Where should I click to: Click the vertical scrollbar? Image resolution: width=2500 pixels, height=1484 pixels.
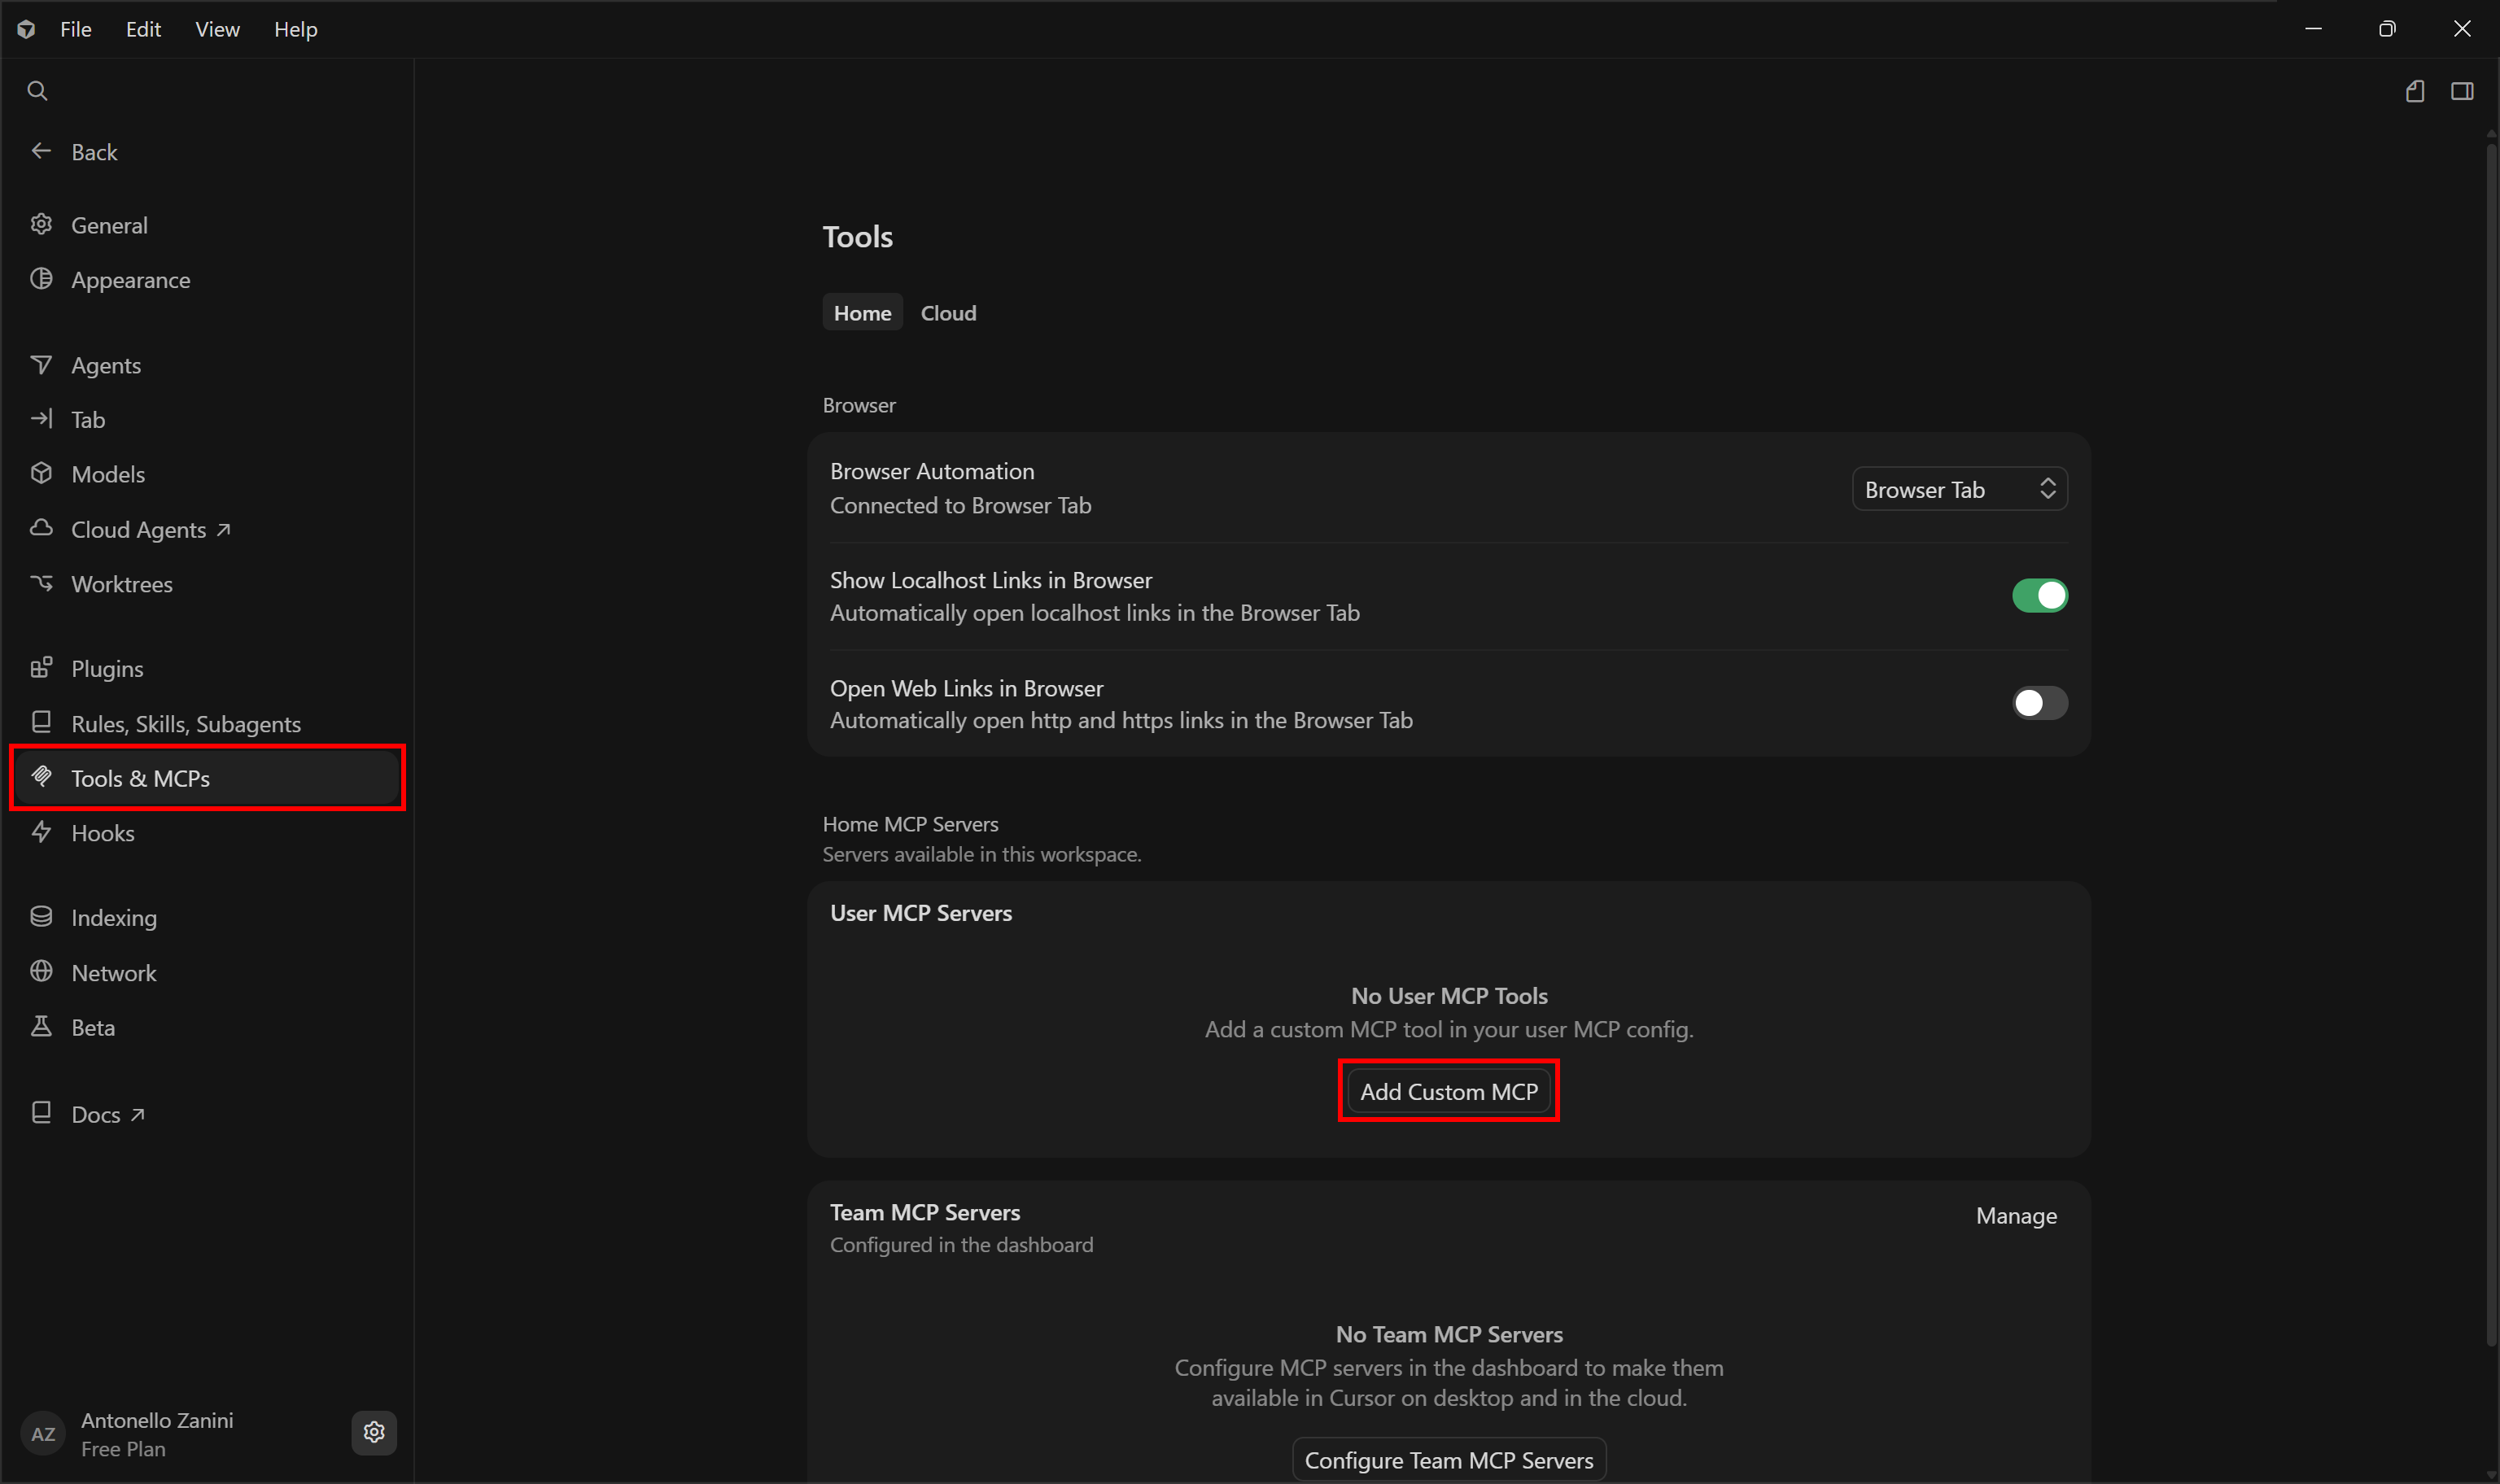coord(2491,745)
